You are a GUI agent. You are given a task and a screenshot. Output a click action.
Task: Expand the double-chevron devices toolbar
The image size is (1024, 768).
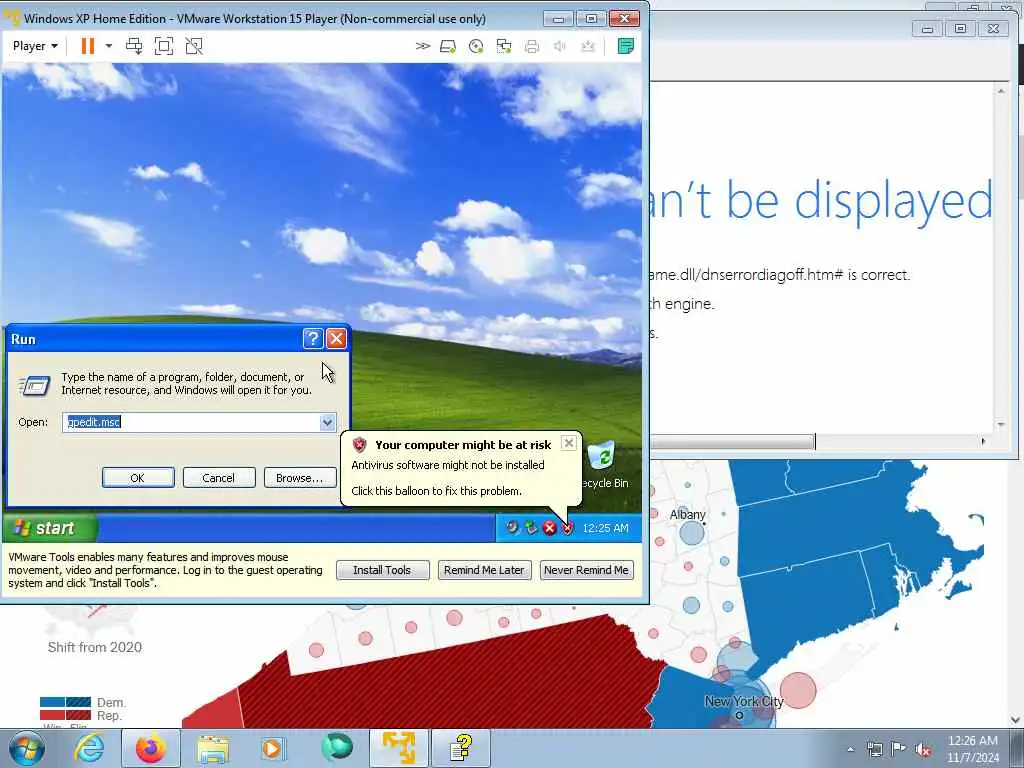[423, 46]
